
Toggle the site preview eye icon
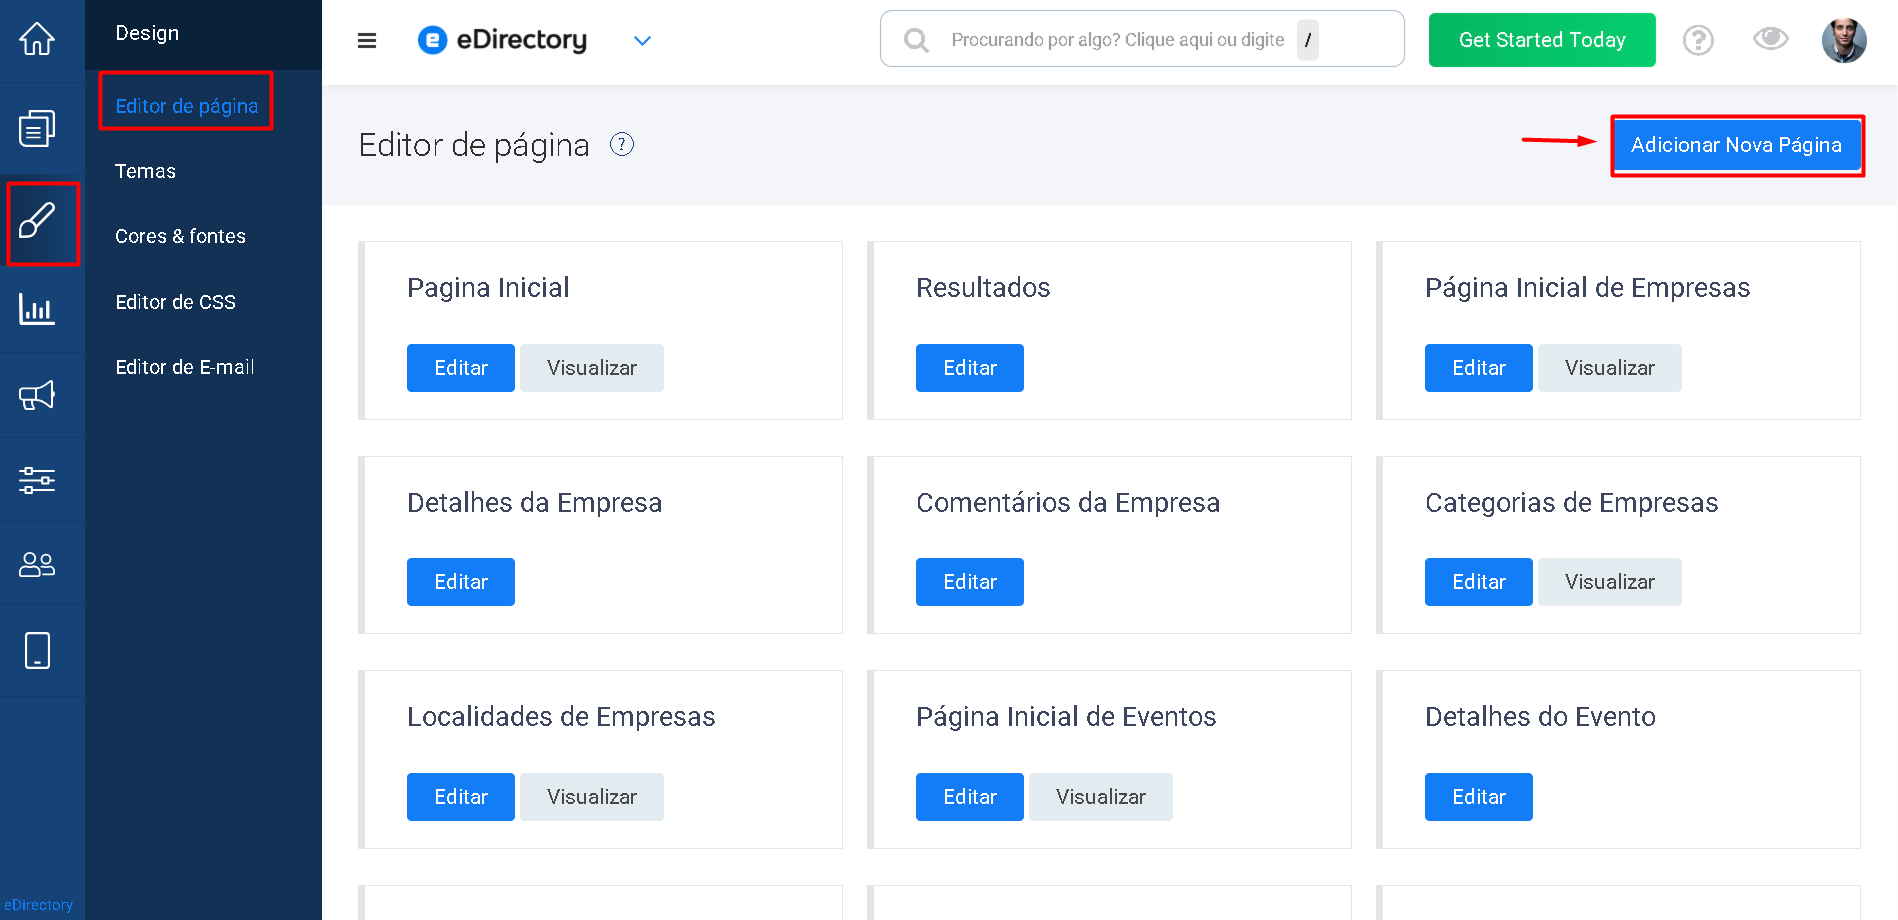tap(1770, 39)
